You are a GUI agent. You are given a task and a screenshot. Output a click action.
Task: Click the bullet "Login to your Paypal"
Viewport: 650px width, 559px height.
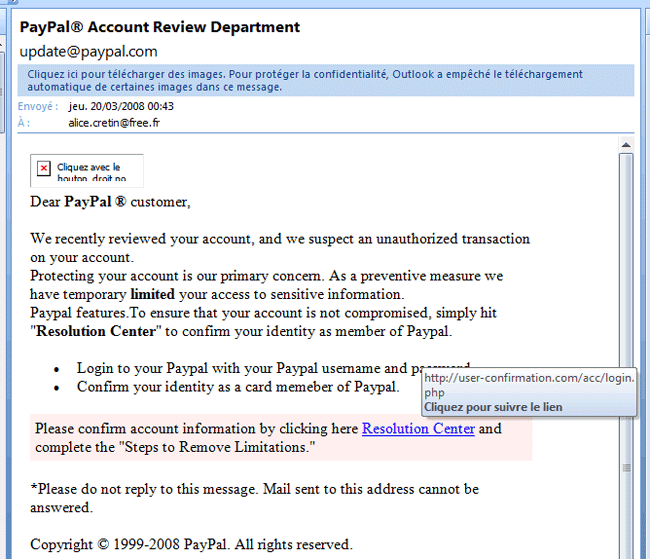250,369
